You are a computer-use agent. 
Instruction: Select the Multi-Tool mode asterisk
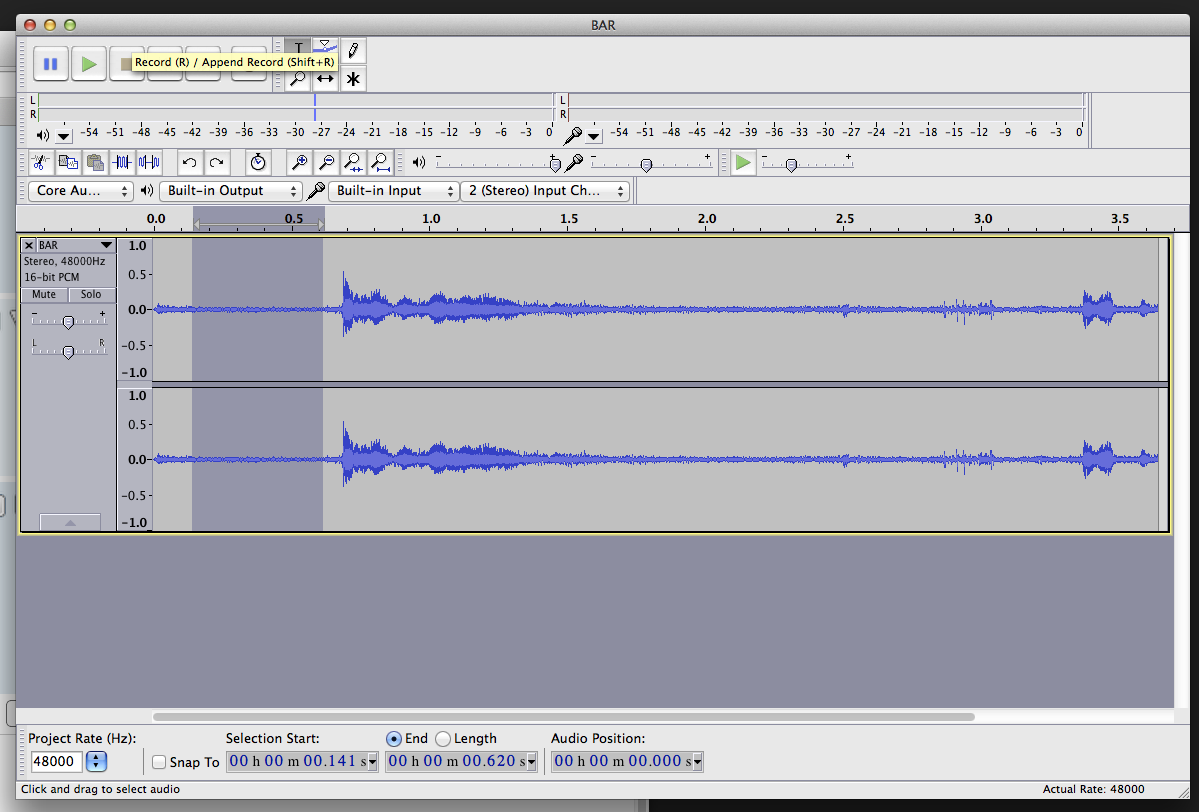[x=353, y=79]
